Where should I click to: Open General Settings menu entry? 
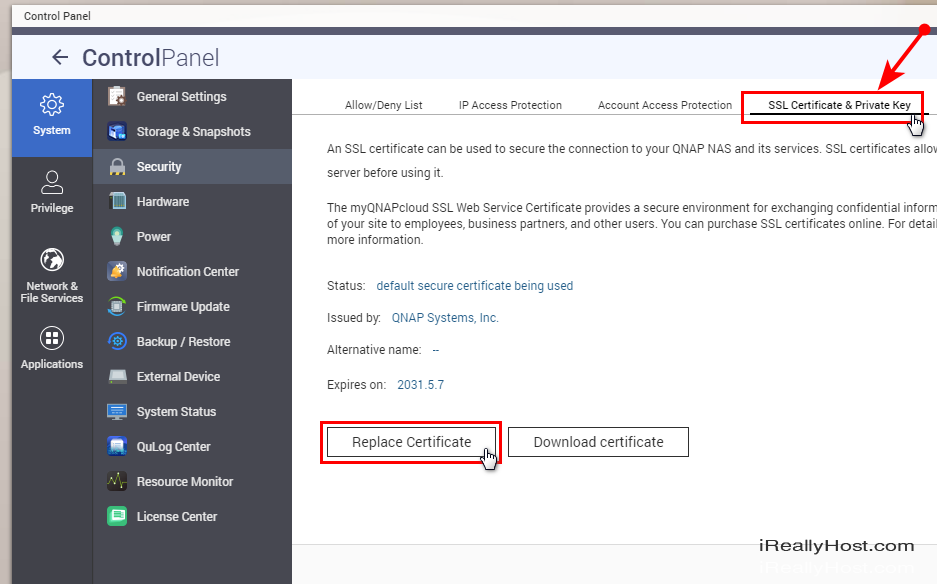click(x=182, y=97)
